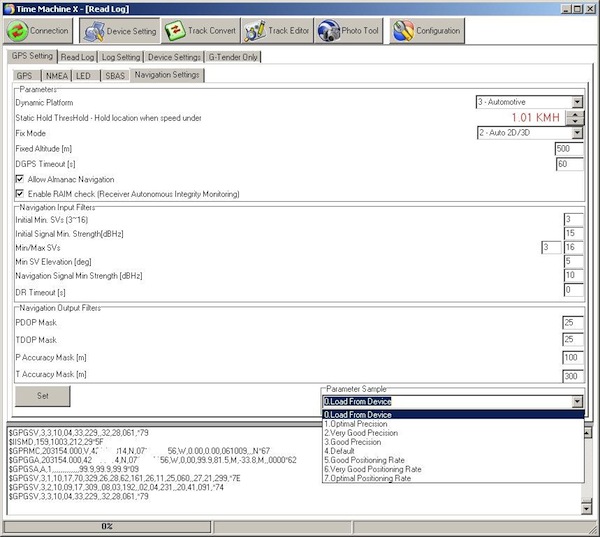Screen dimensions: 600x537
Task: Open the Log Setting tab
Action: [121, 57]
